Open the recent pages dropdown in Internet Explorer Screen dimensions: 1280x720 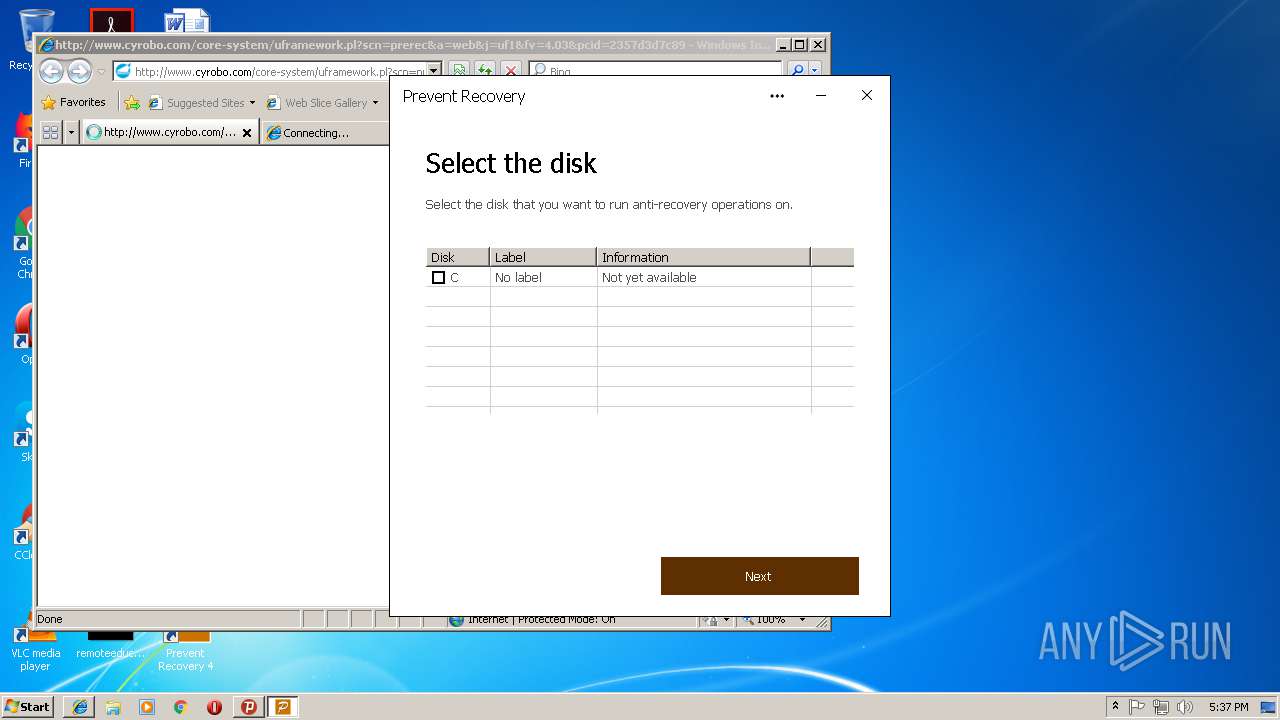(x=101, y=72)
